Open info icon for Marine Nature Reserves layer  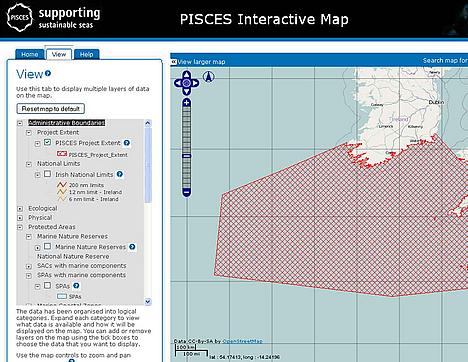point(132,247)
